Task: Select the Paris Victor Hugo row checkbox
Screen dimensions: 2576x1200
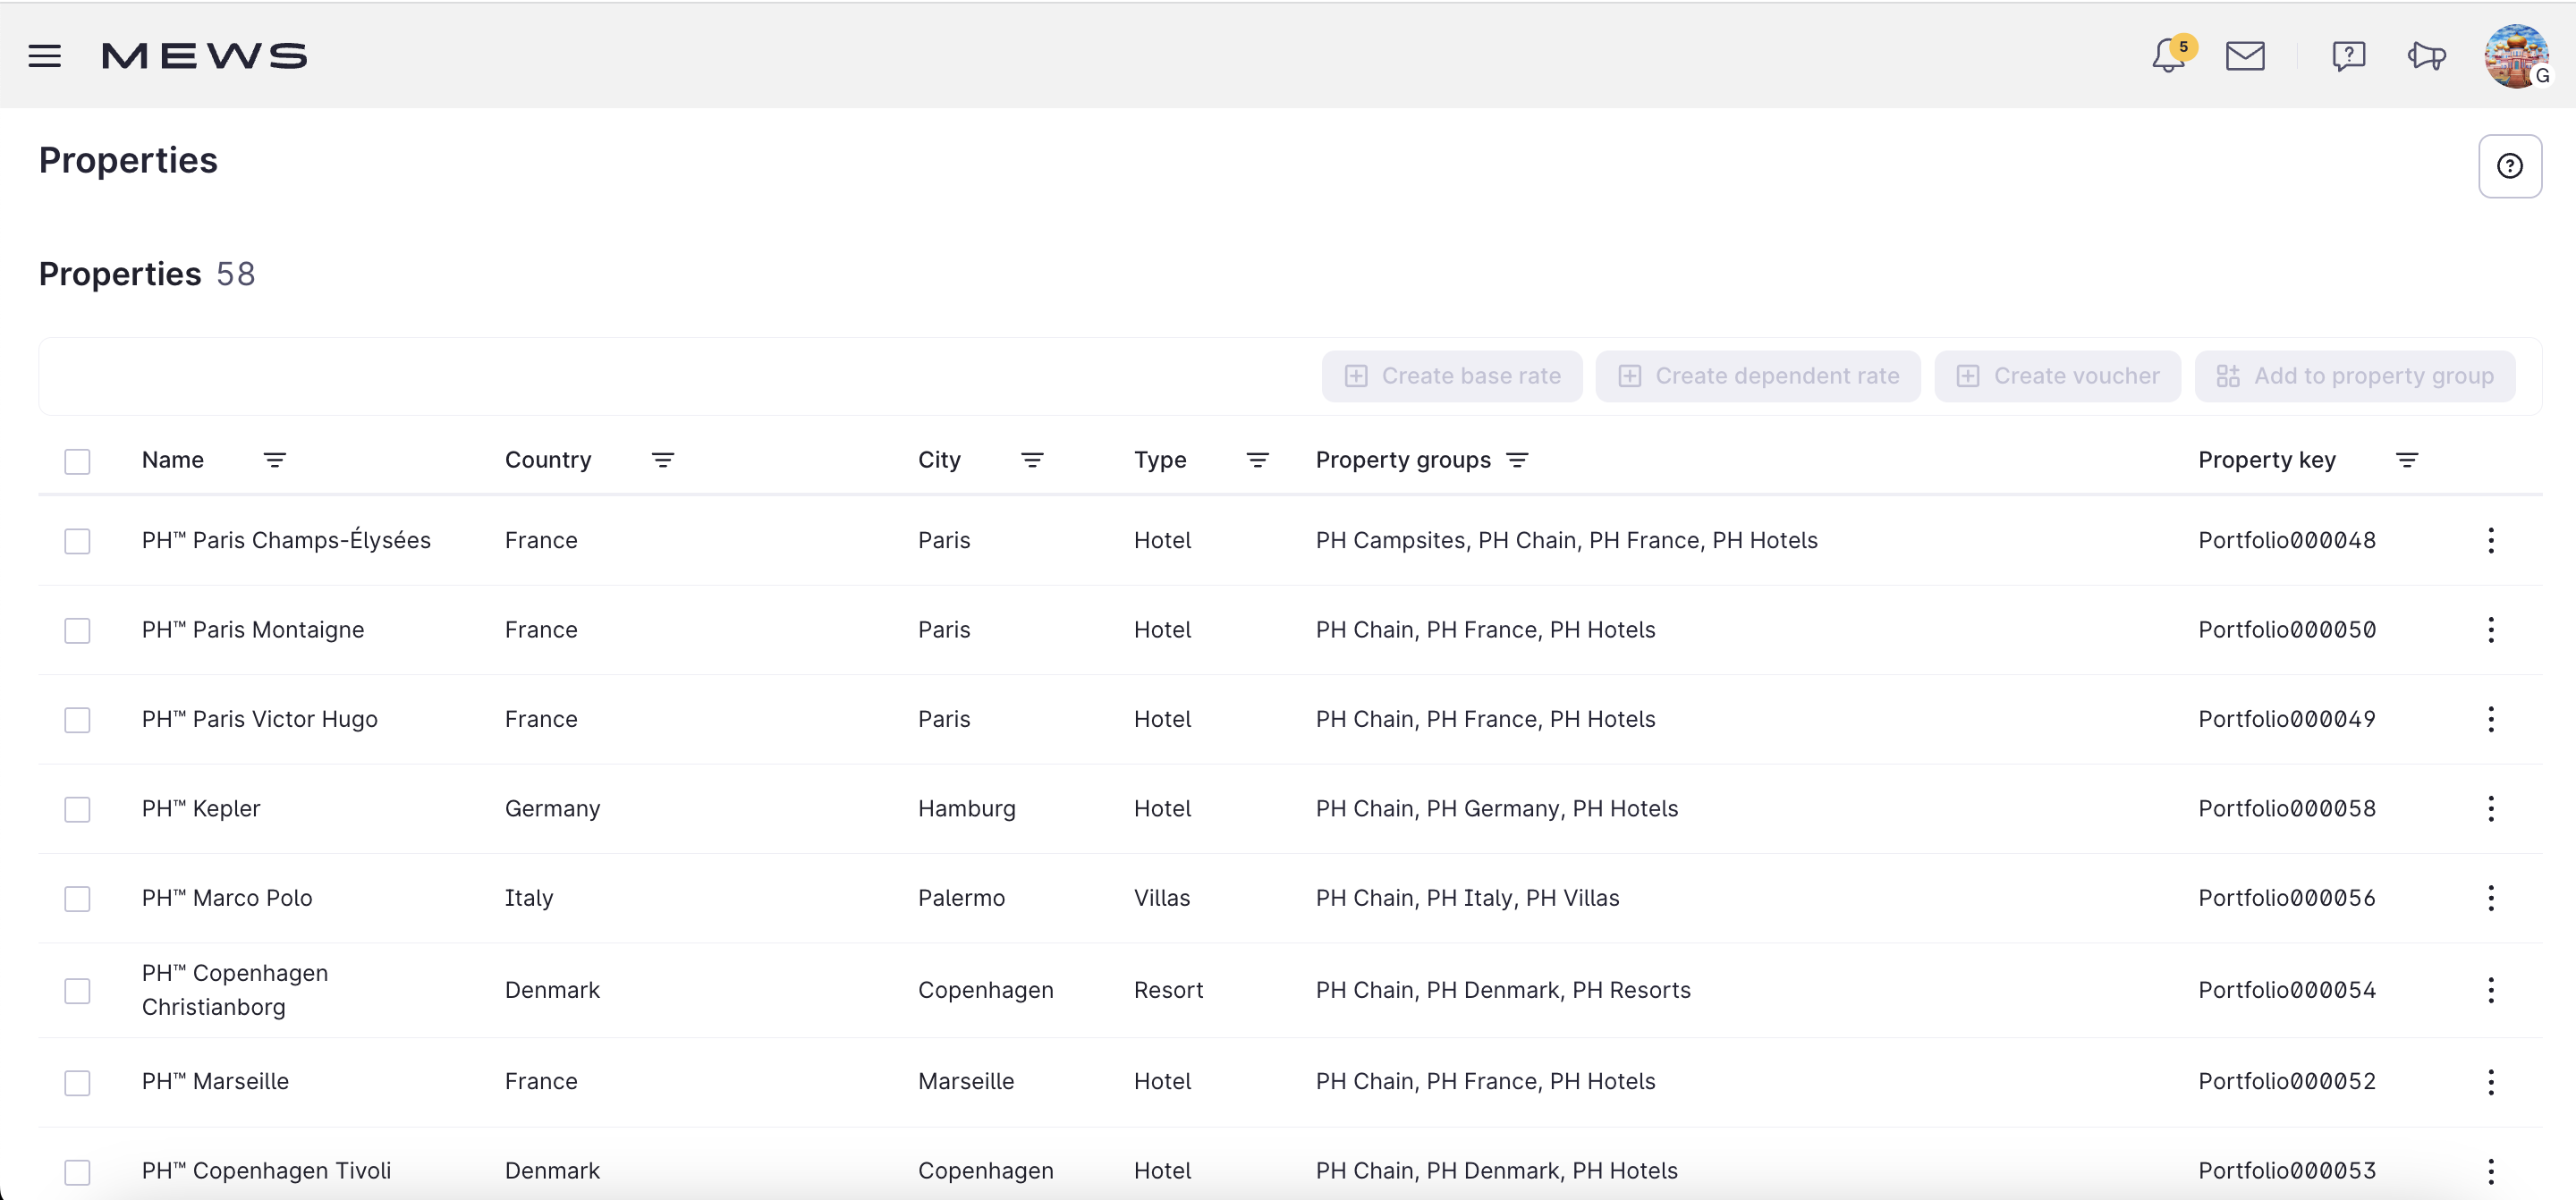Action: [77, 720]
